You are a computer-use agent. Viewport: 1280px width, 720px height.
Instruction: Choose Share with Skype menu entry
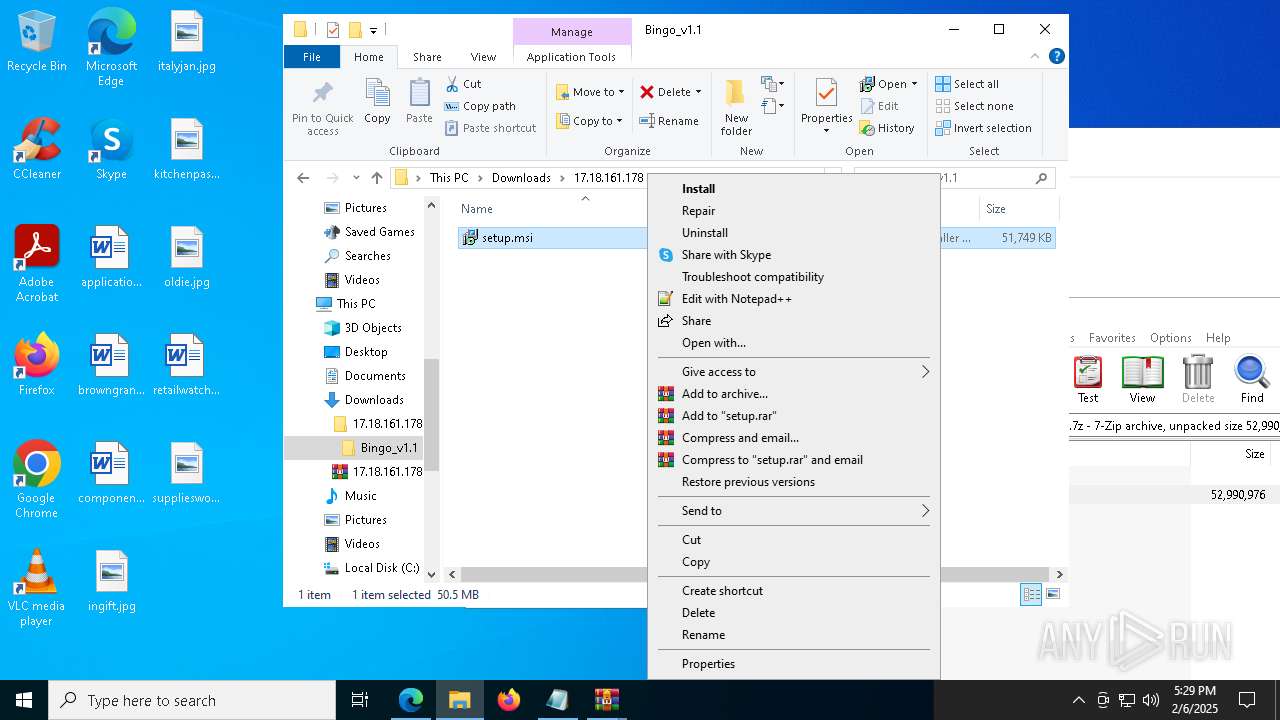click(x=793, y=255)
